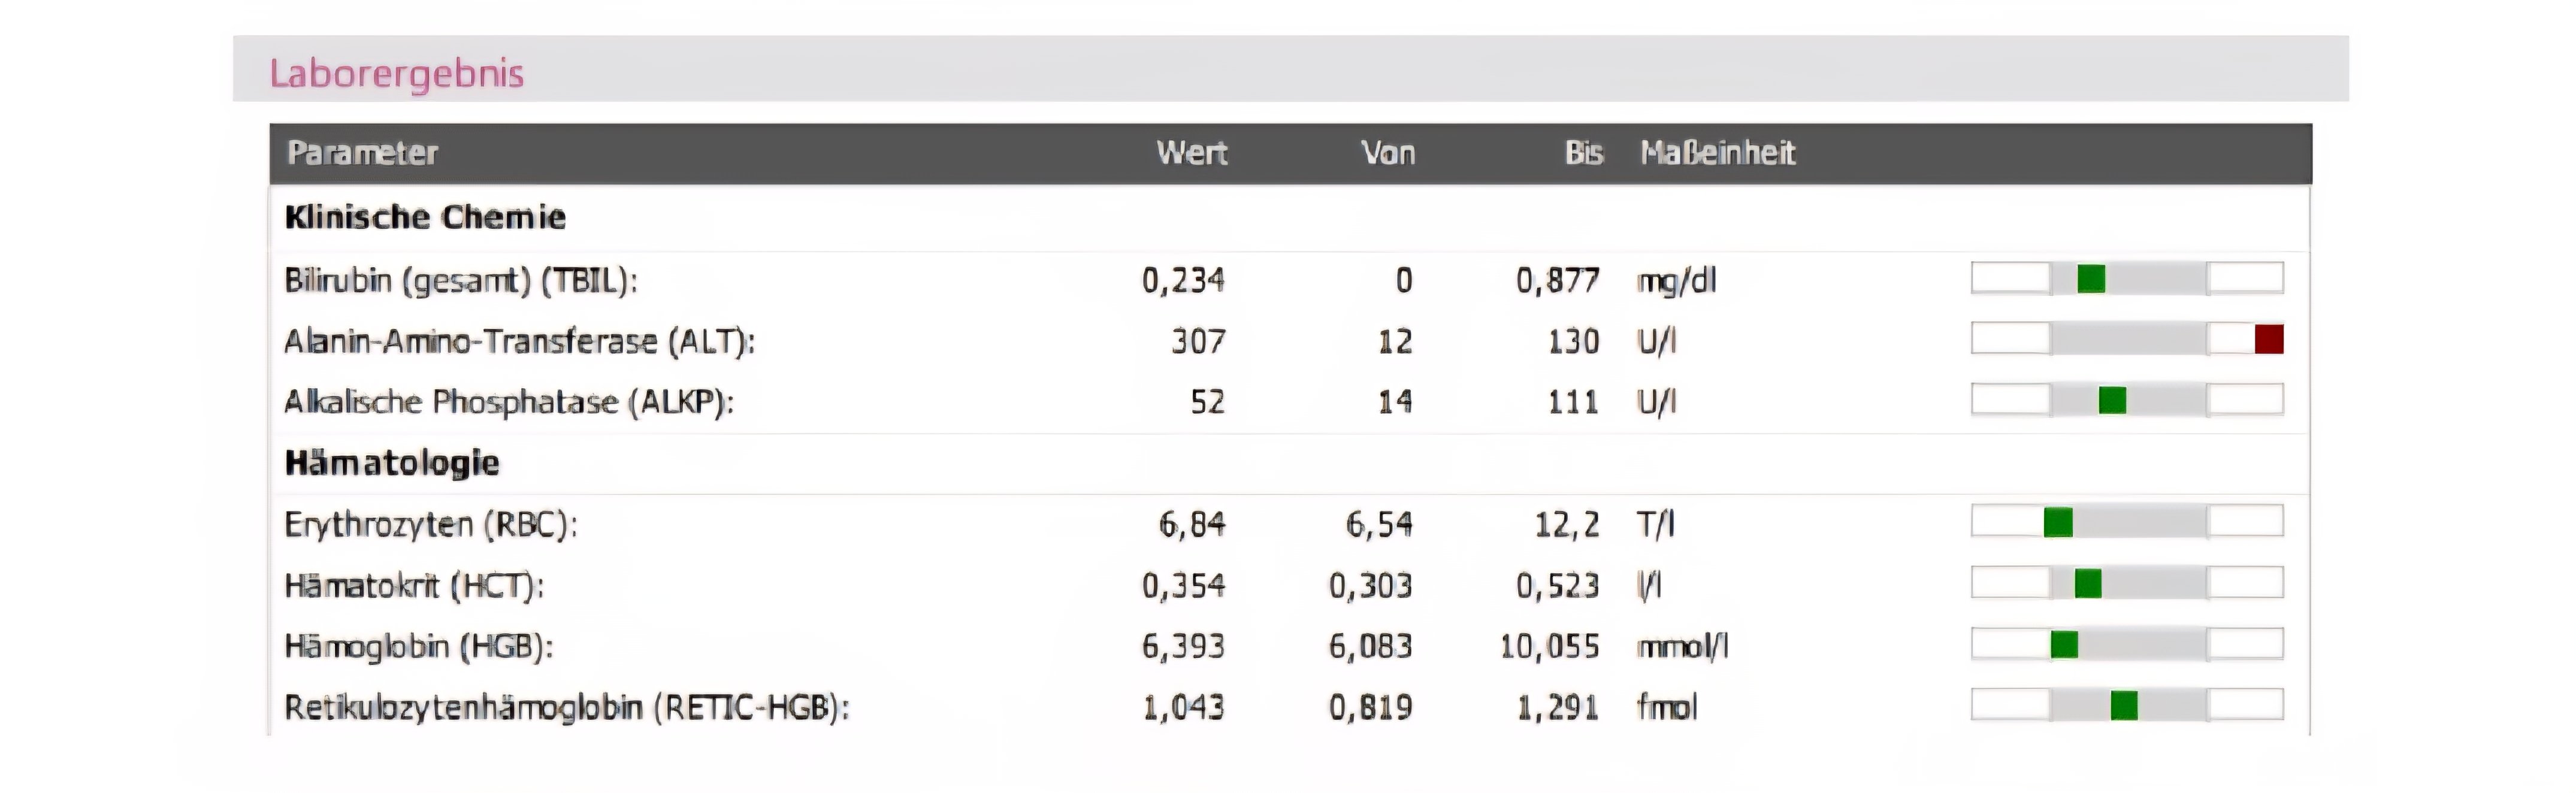
Task: Select the Alanin-Amino-Transferase (ALT) row label
Action: pyautogui.click(x=520, y=342)
